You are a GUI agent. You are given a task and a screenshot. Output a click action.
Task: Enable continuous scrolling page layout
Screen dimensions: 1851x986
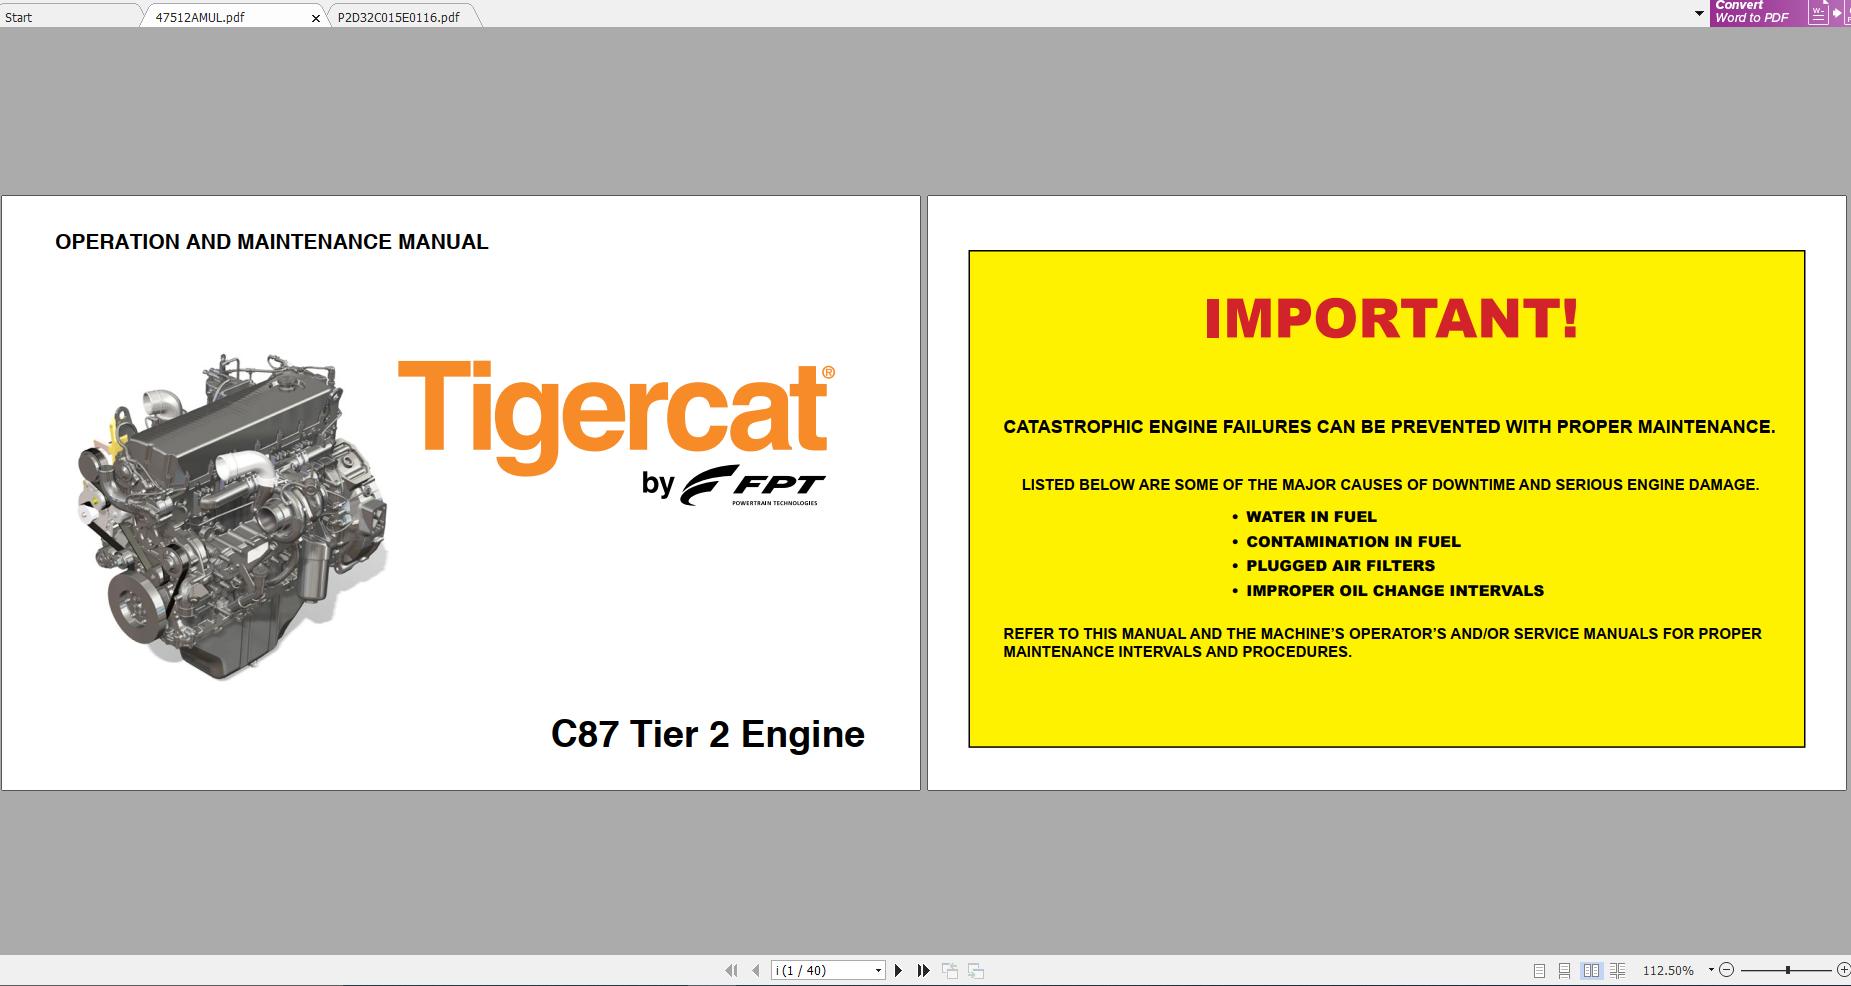1564,969
